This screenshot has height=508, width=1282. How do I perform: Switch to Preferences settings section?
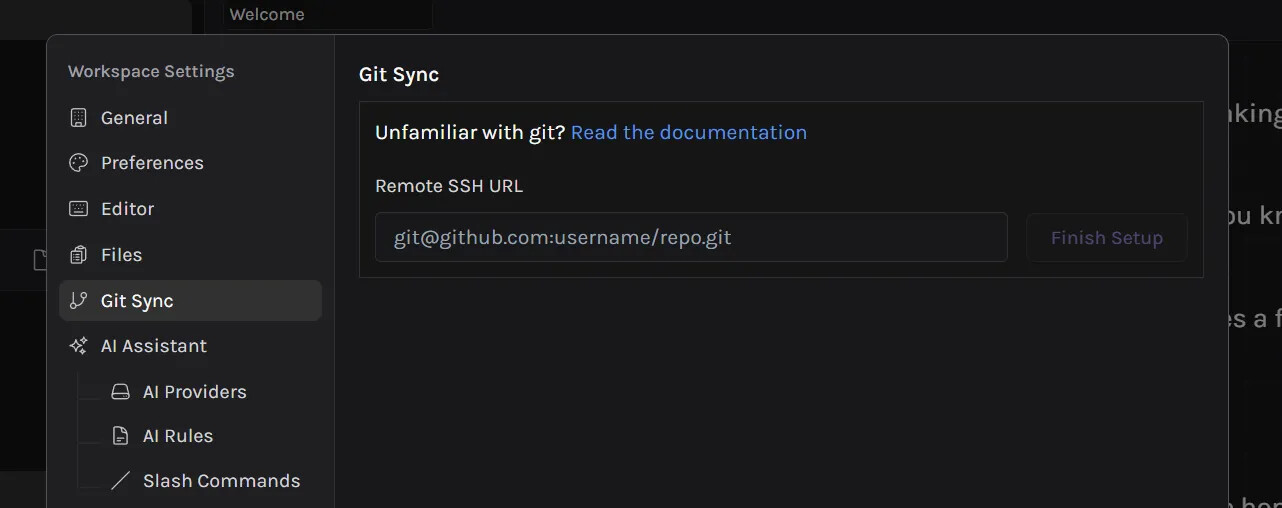(152, 163)
